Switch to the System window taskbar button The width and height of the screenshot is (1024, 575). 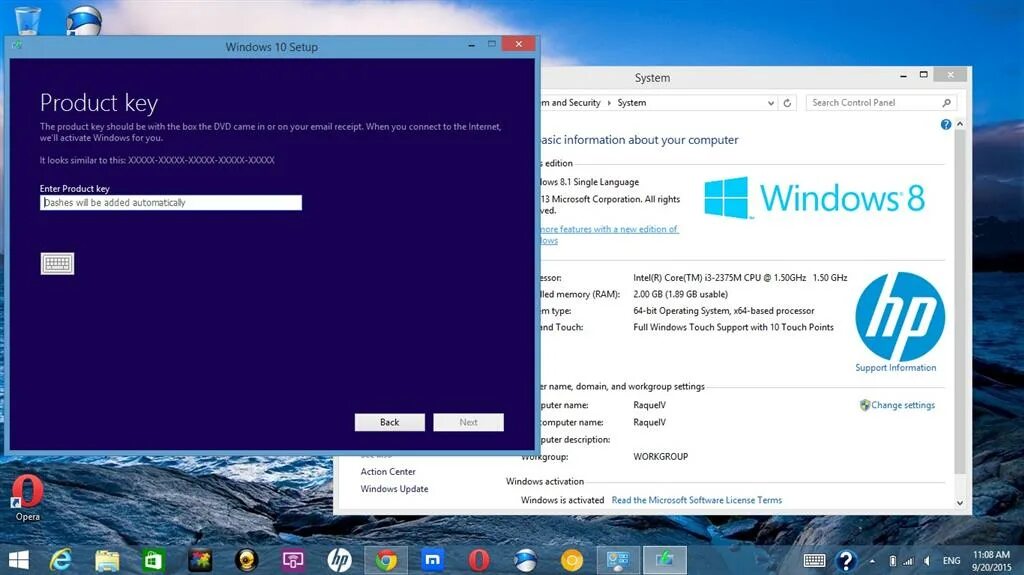point(618,561)
